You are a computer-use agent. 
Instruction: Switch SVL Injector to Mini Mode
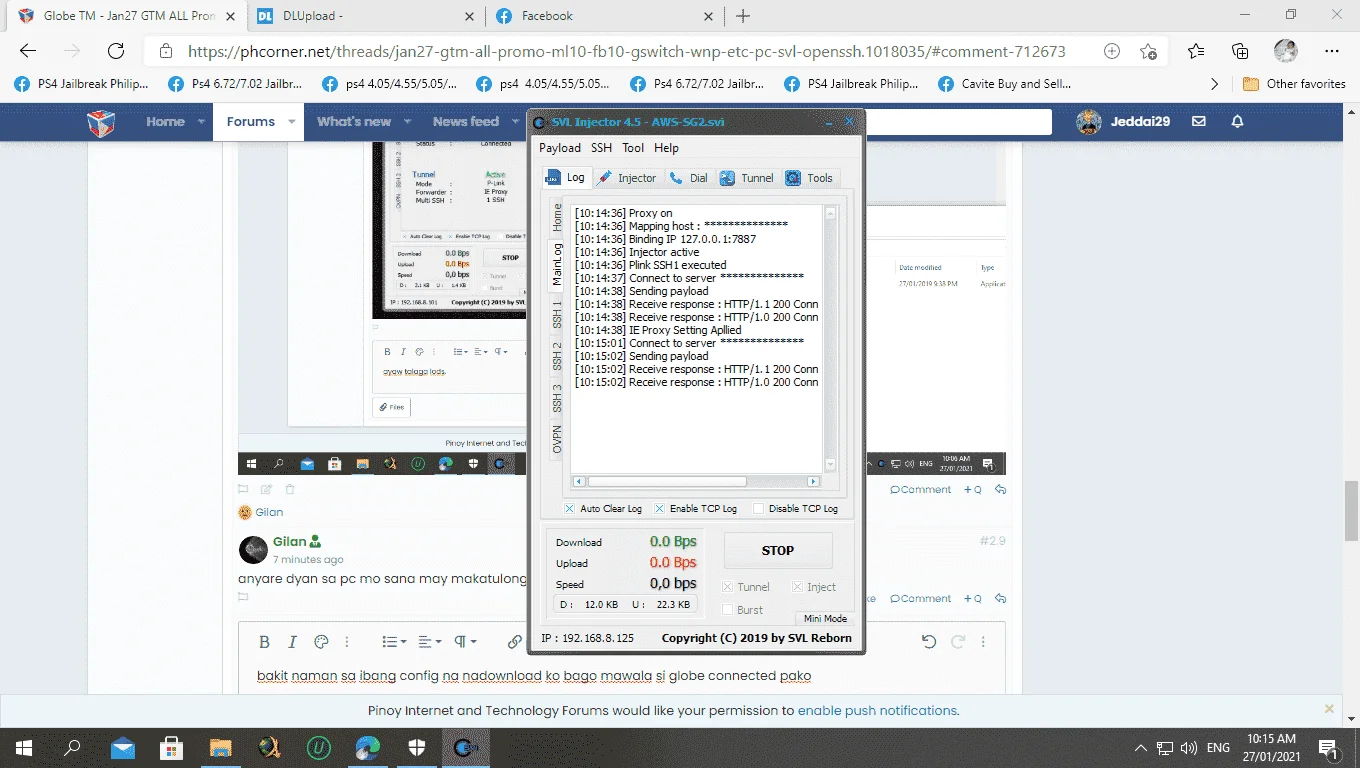[825, 618]
